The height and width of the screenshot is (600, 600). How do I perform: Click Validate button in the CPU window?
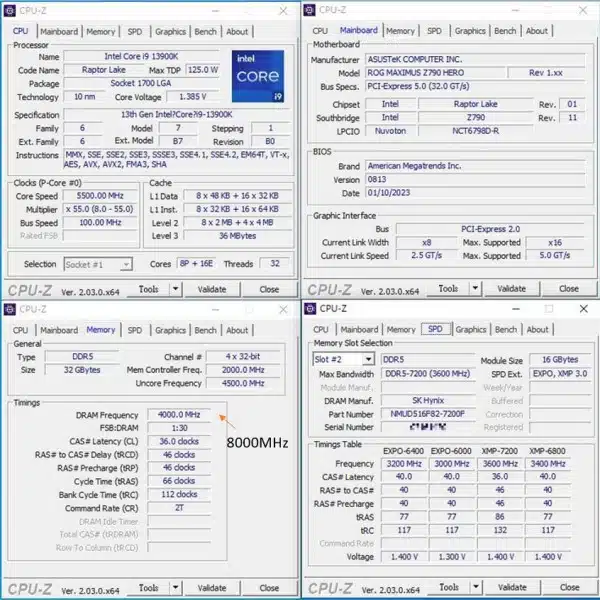pos(212,289)
